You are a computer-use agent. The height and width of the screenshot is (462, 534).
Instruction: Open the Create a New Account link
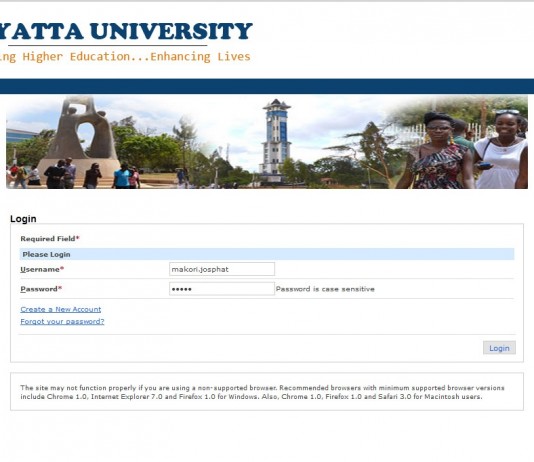[61, 309]
